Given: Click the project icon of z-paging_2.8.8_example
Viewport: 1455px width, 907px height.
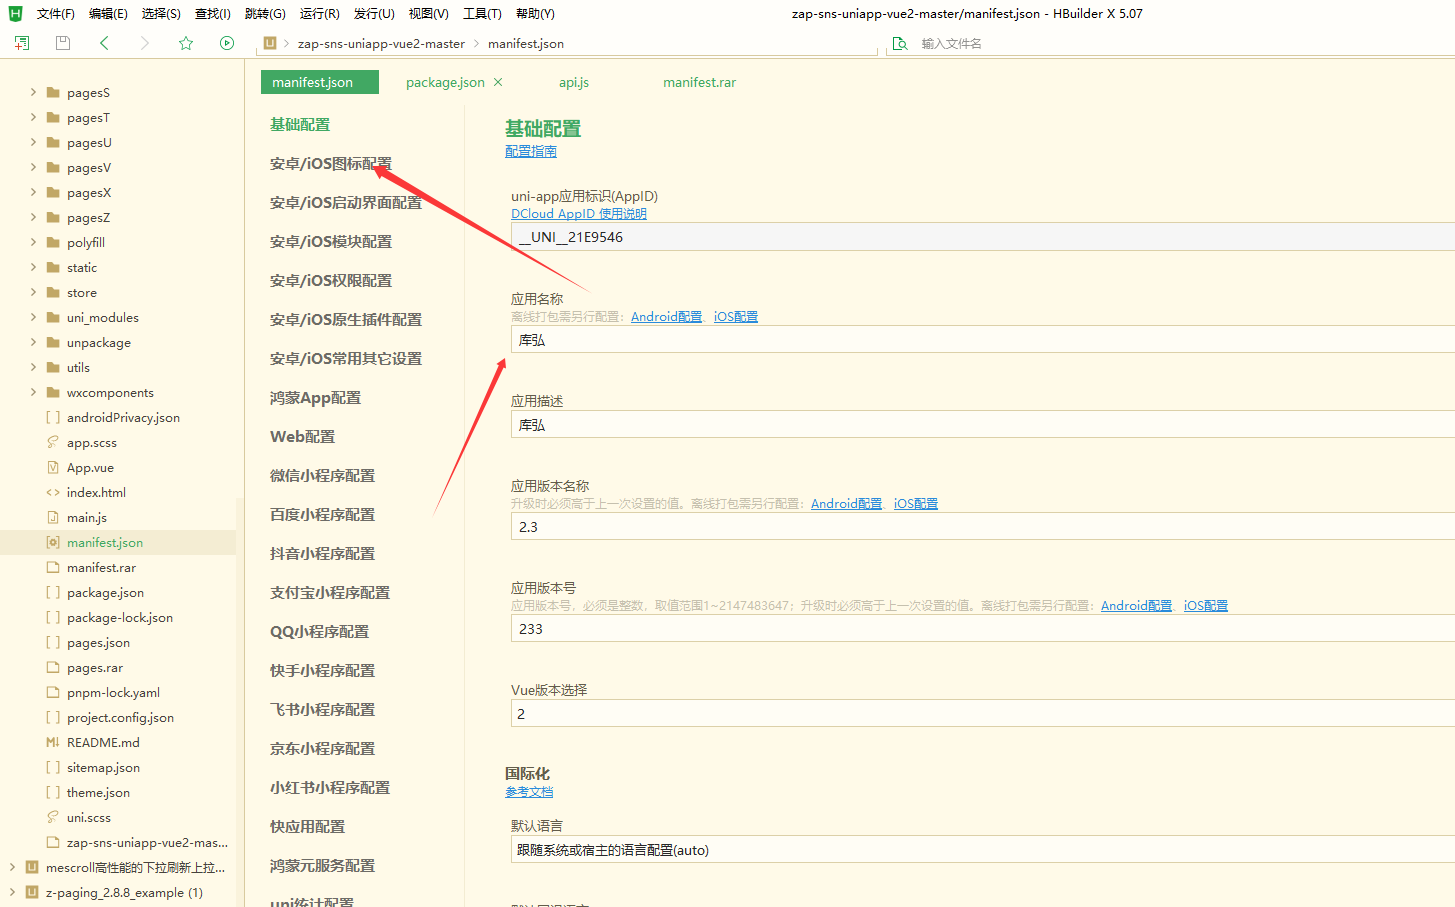Looking at the screenshot, I should 32,892.
